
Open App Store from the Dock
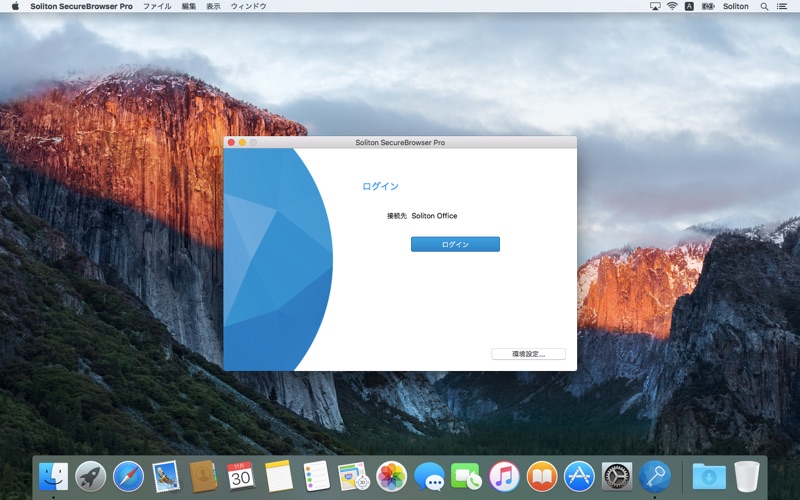tap(579, 477)
